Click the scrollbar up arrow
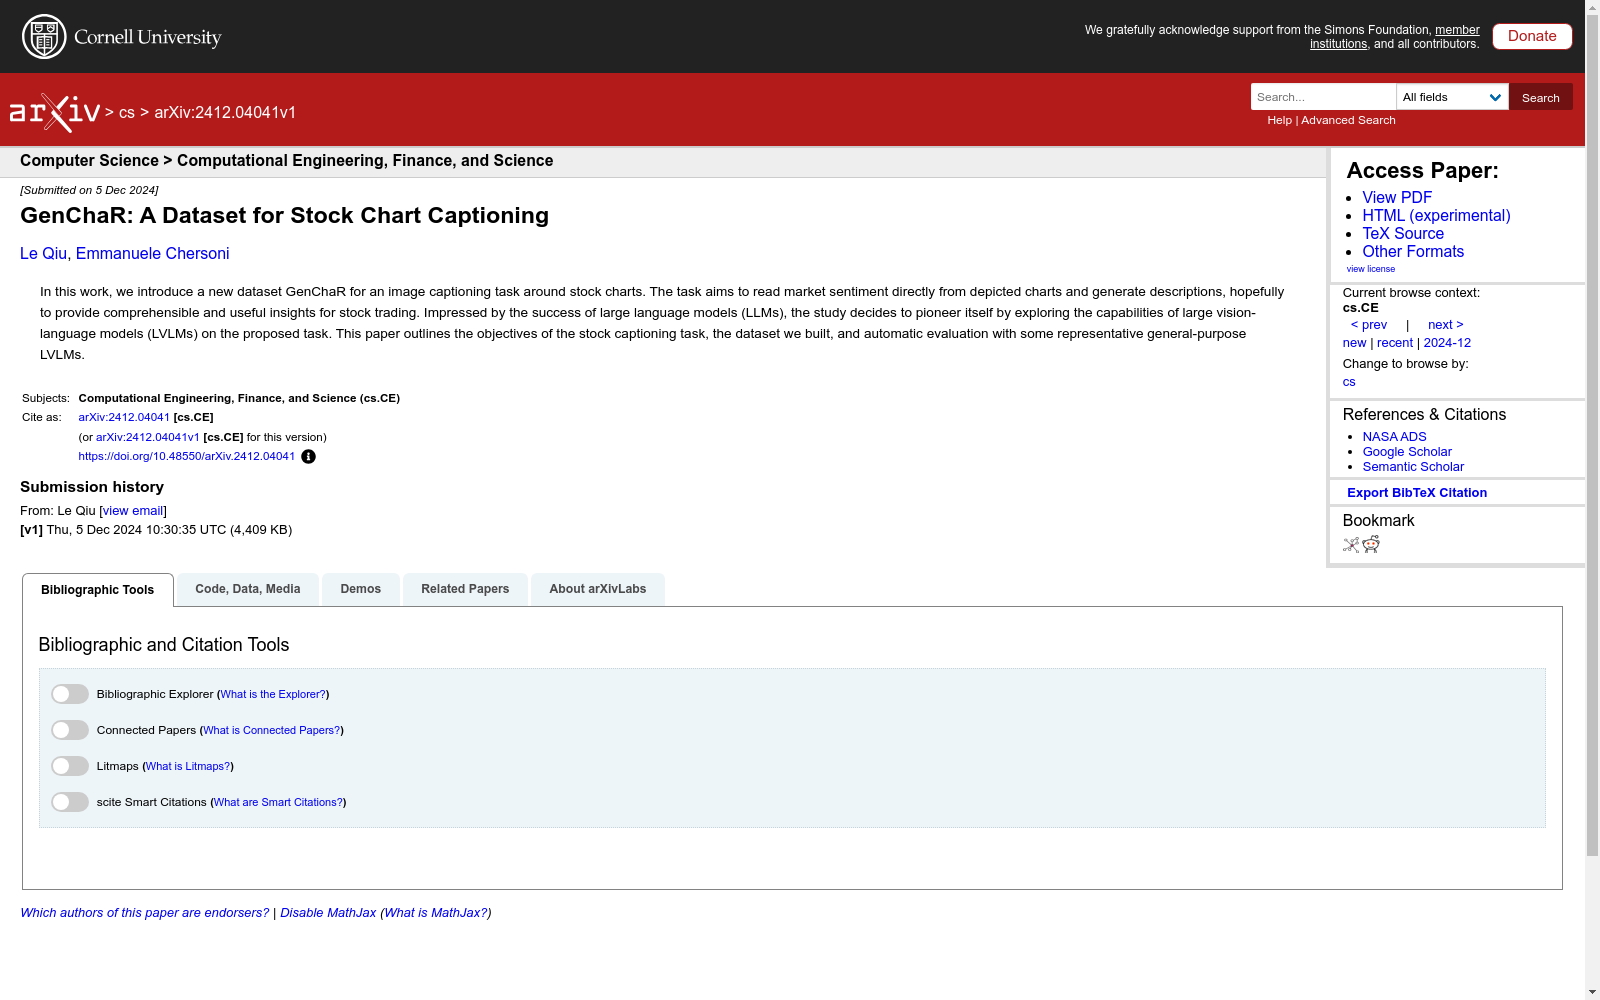The height and width of the screenshot is (1000, 1600). coord(1592,8)
